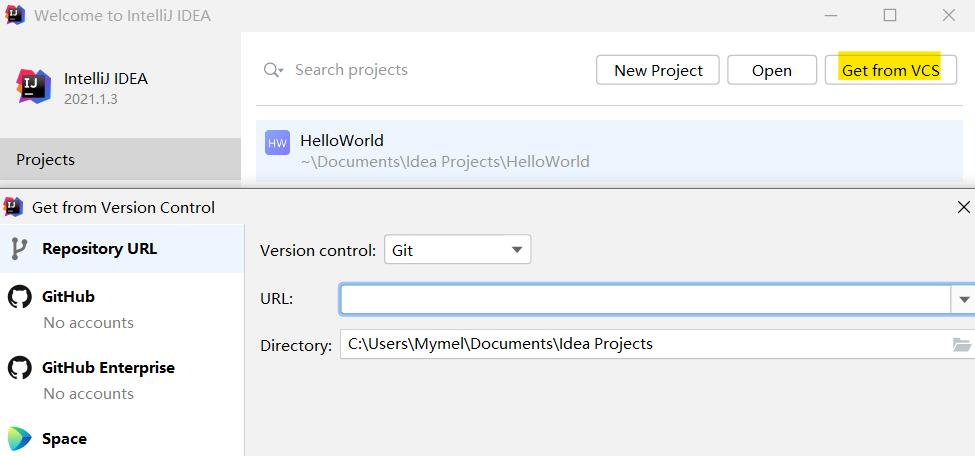
Task: Click the GitHub octocat icon
Action: (19, 297)
